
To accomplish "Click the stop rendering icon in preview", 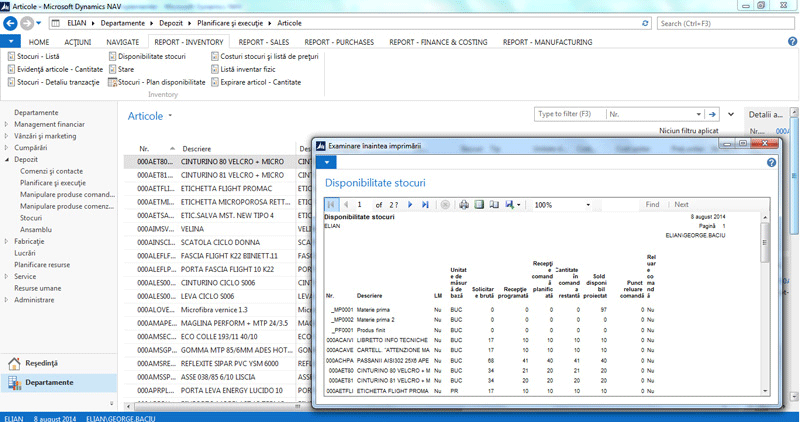I will (x=445, y=204).
